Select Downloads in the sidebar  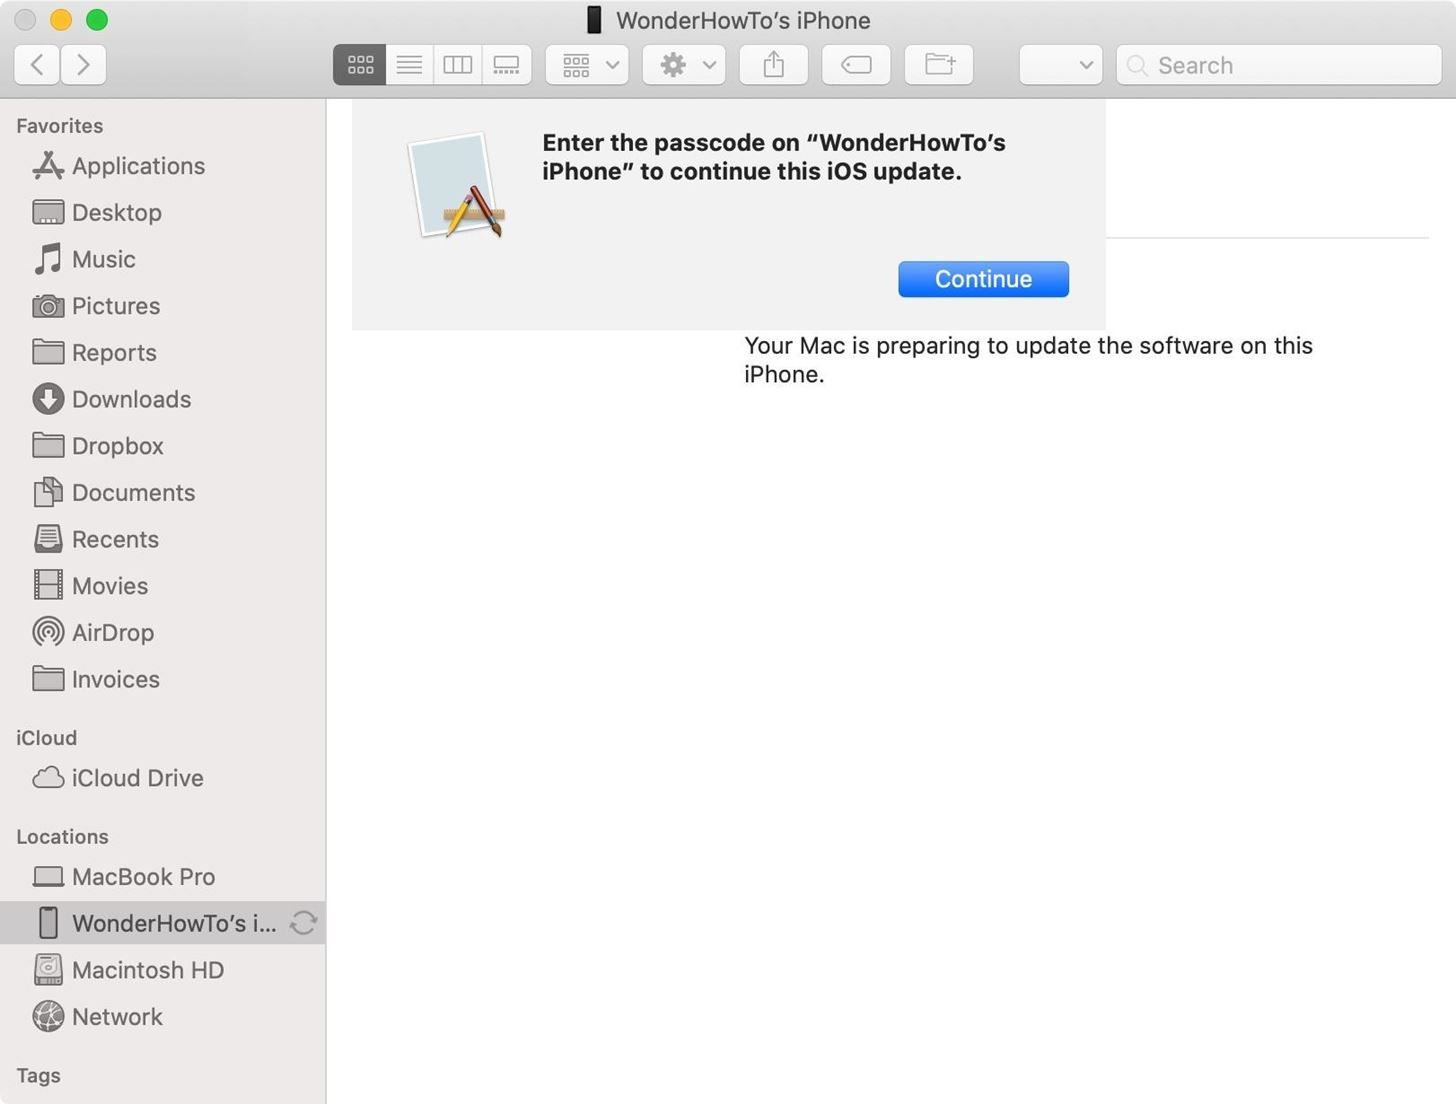[x=131, y=399]
